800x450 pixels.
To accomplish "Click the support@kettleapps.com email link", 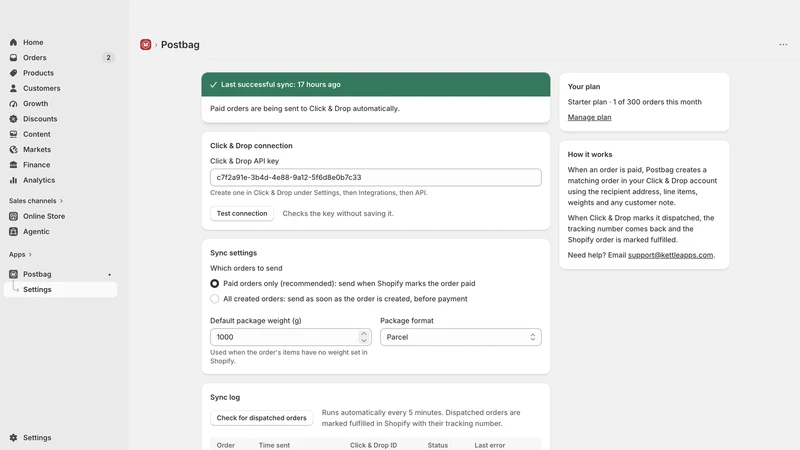I will (x=670, y=255).
